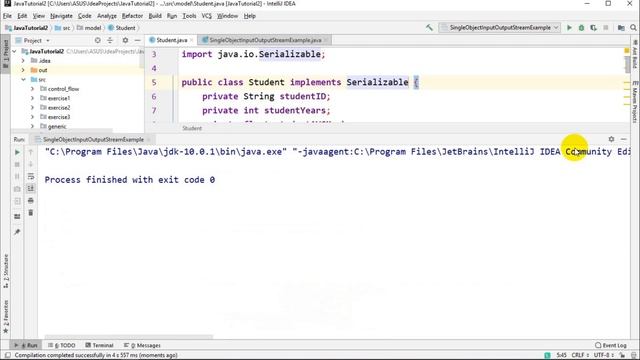The height and width of the screenshot is (360, 640).
Task: Expand exercise2 package
Action: pos(32,108)
